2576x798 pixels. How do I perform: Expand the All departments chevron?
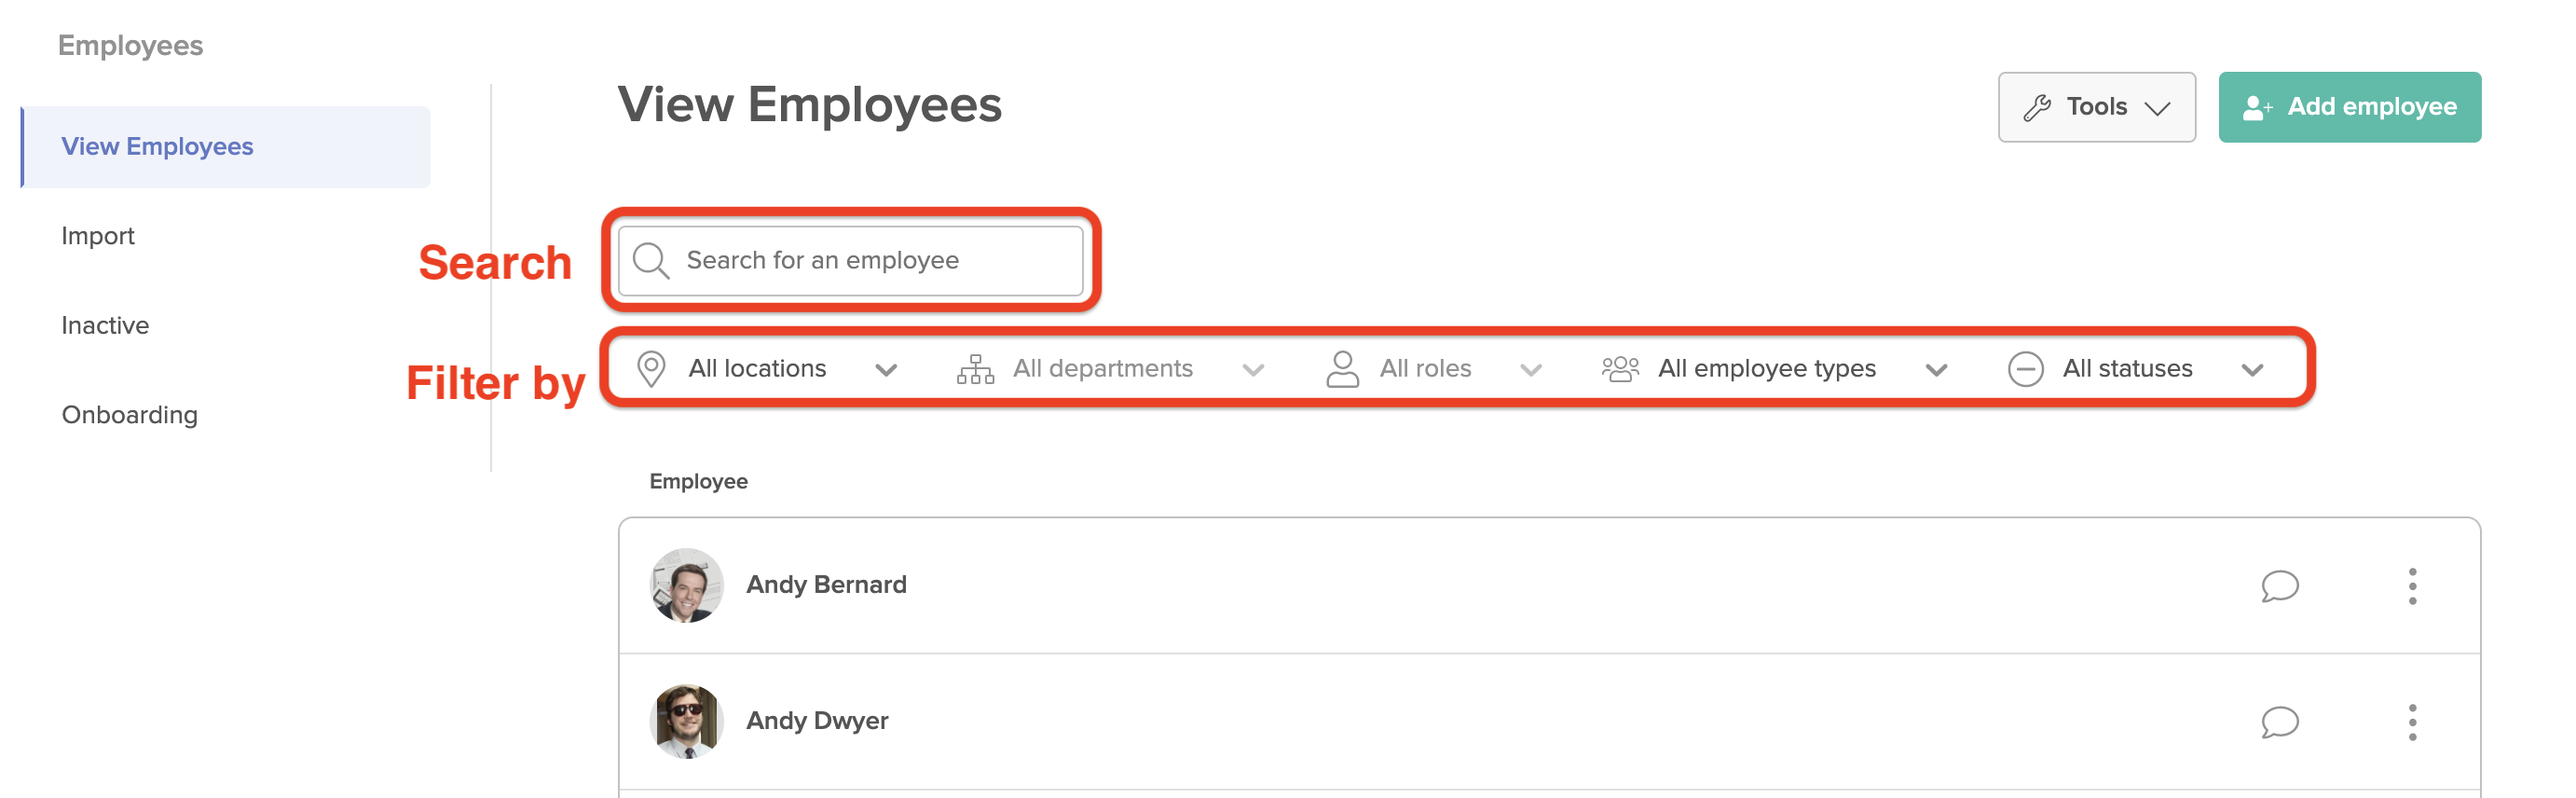click(x=1252, y=370)
